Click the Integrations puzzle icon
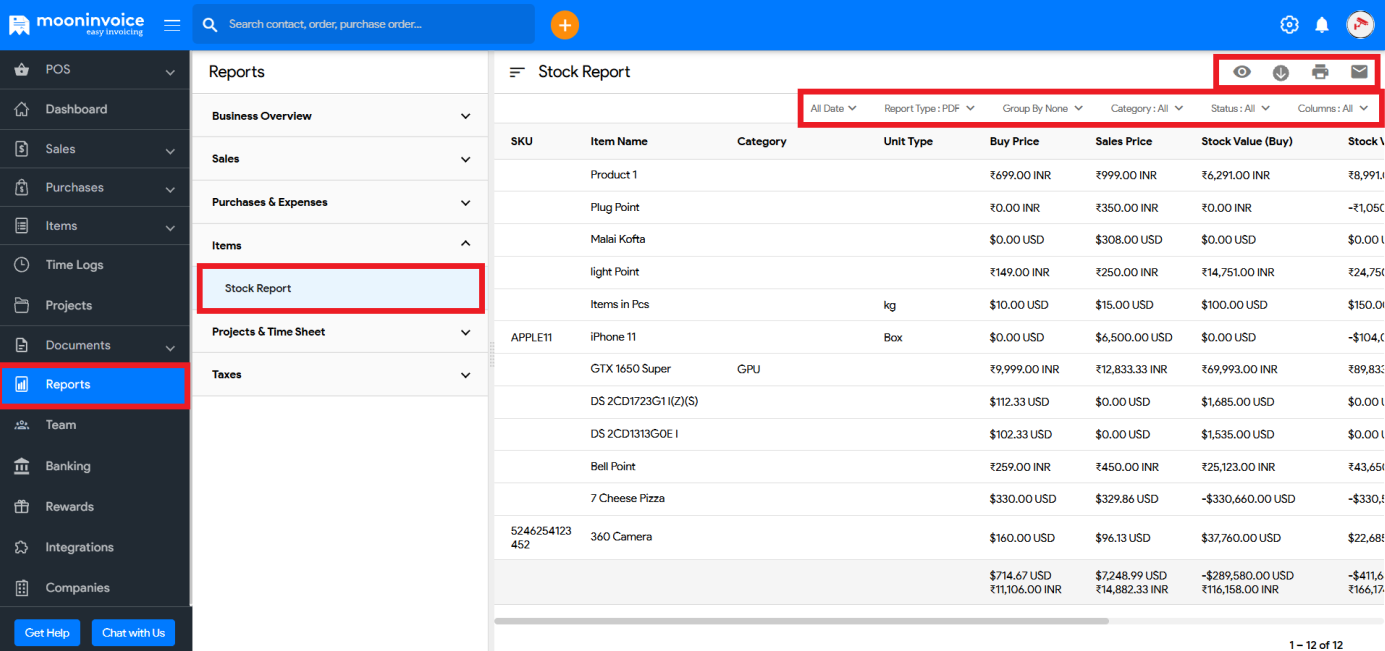Screen dimensions: 1385x651 pyautogui.click(x=22, y=547)
